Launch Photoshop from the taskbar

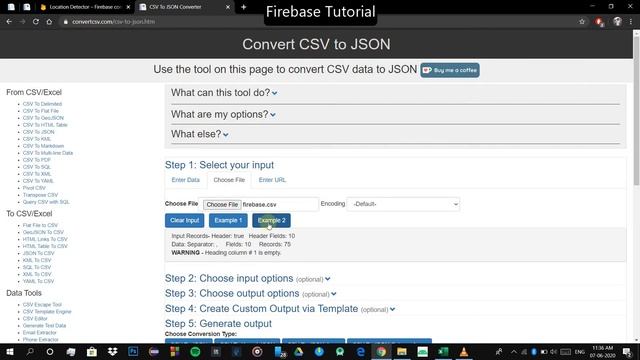[x=133, y=351]
